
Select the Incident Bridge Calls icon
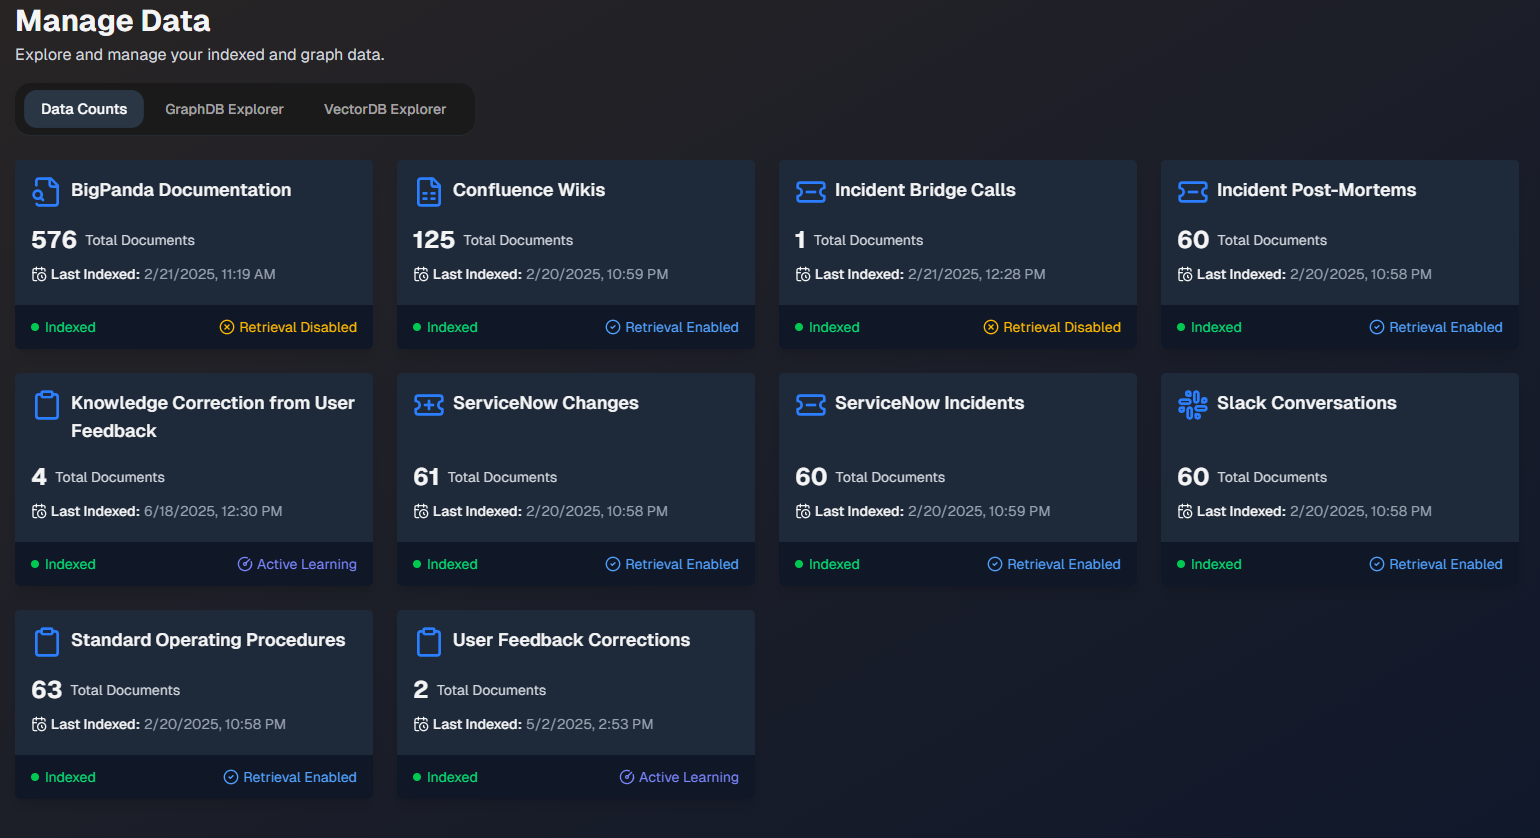pyautogui.click(x=810, y=191)
